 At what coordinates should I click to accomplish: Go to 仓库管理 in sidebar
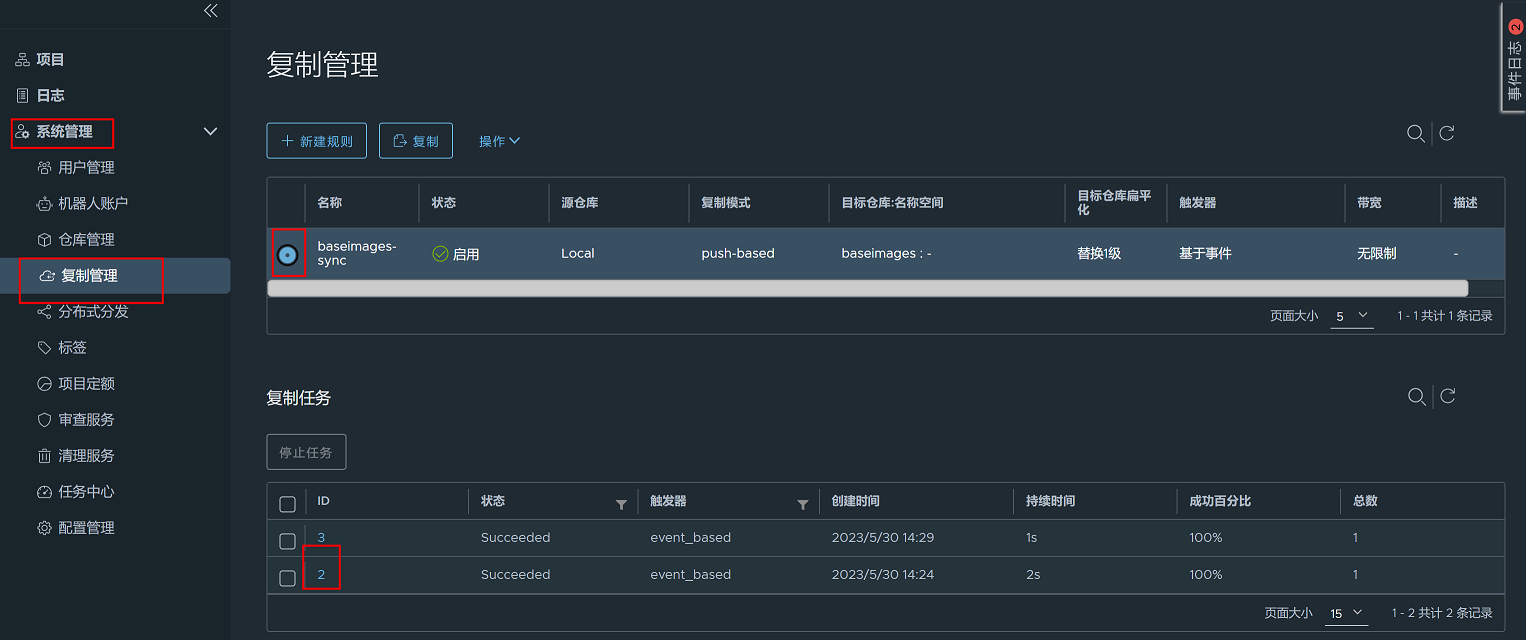[86, 240]
